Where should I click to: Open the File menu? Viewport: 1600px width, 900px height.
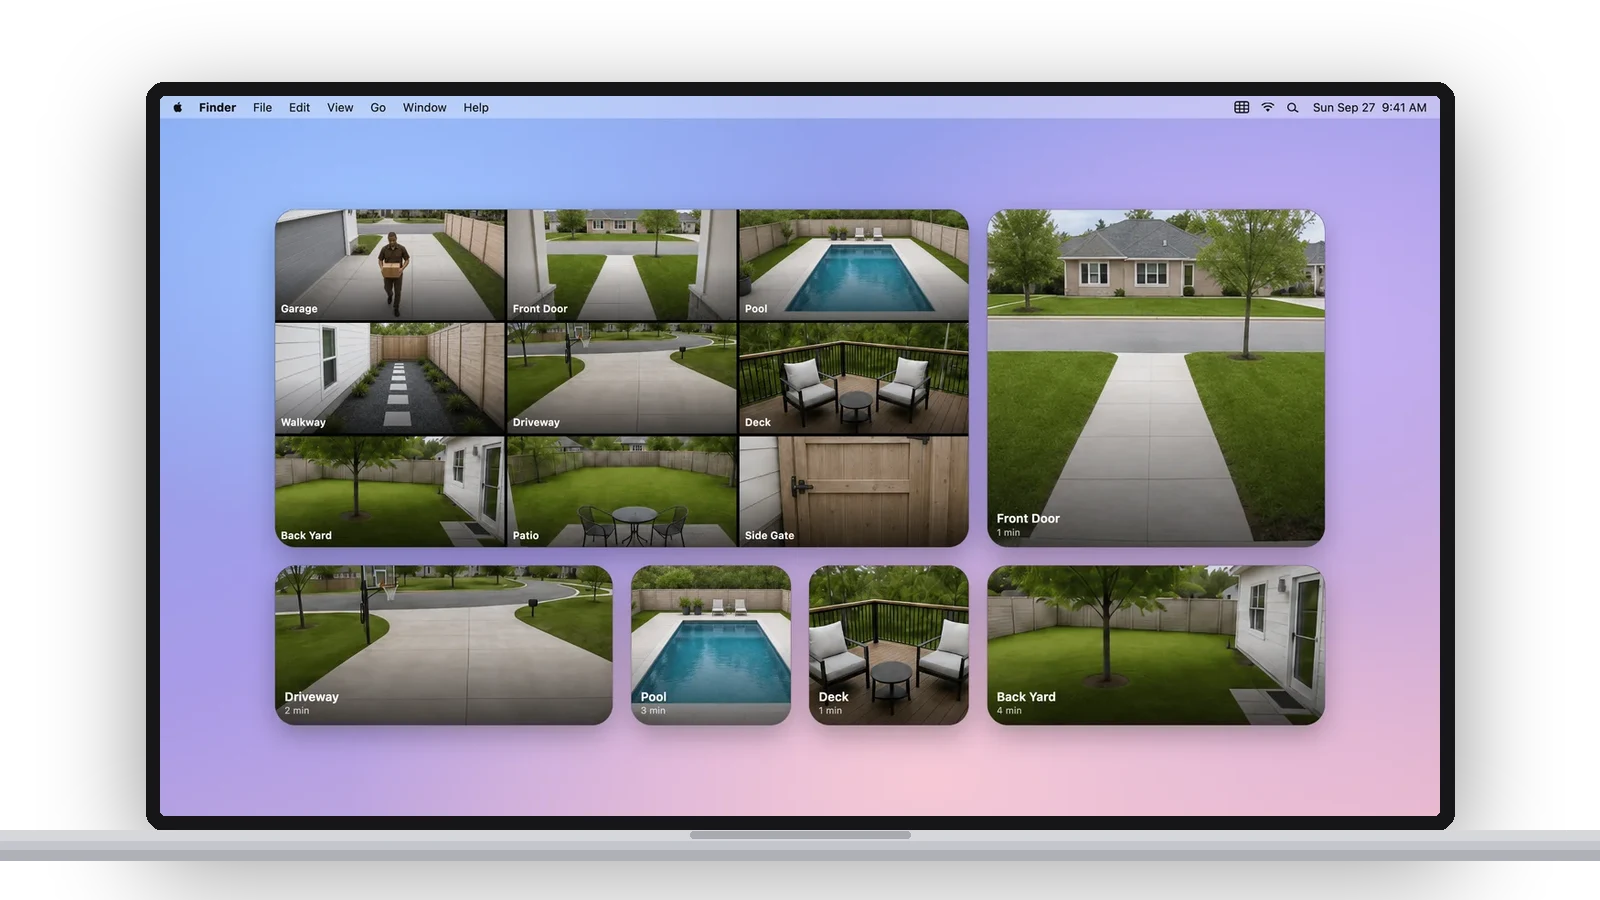click(x=262, y=108)
